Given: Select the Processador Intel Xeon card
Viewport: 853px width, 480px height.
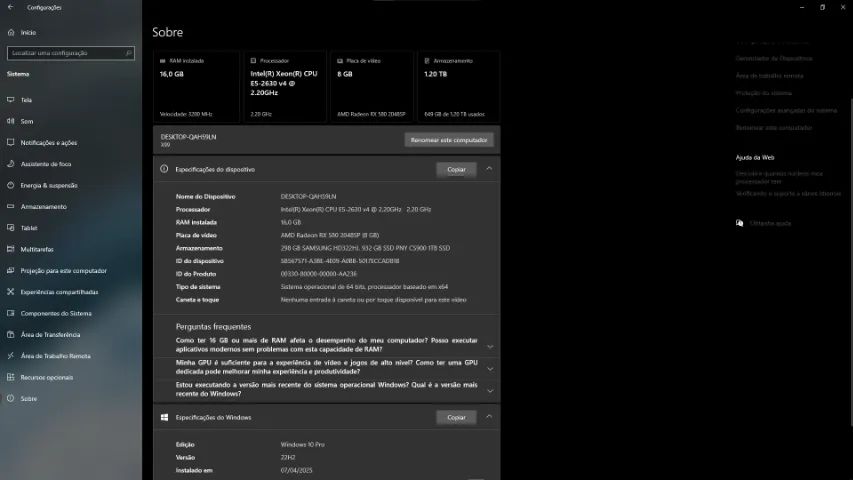Looking at the screenshot, I should pyautogui.click(x=285, y=87).
